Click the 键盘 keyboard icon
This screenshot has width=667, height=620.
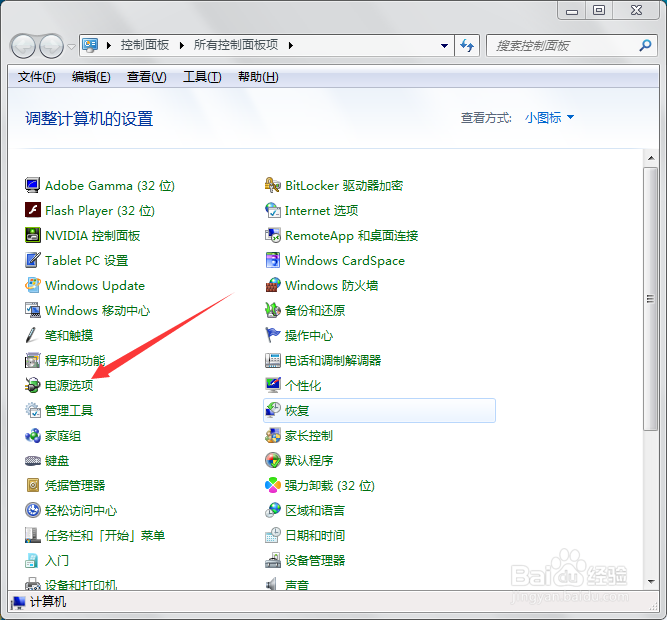pyautogui.click(x=32, y=461)
